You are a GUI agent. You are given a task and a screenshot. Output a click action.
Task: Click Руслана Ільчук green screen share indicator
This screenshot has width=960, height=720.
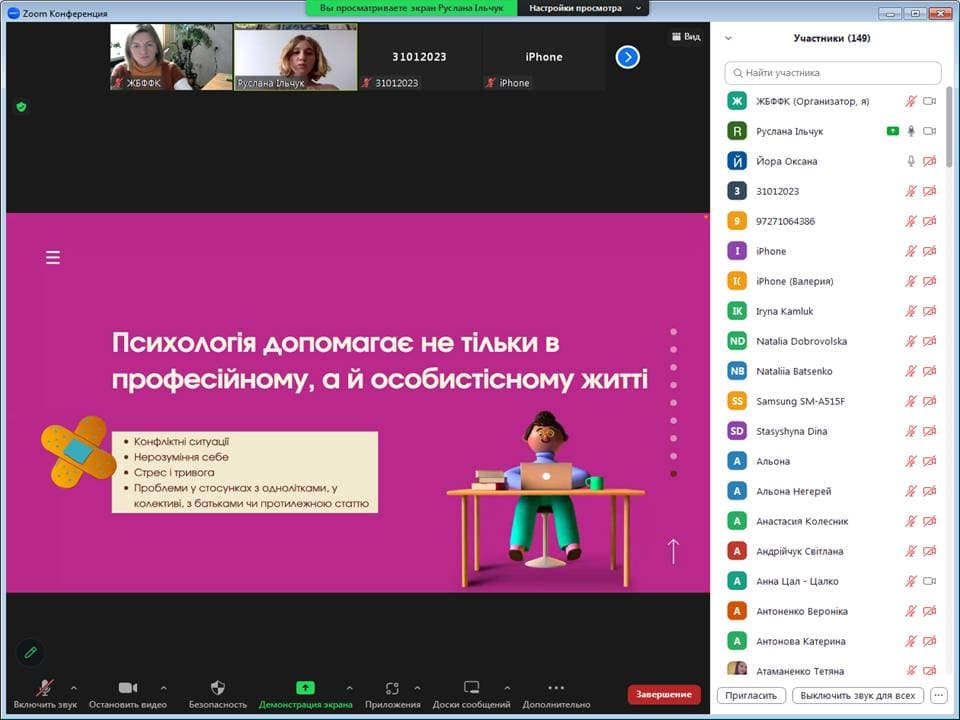(x=893, y=131)
